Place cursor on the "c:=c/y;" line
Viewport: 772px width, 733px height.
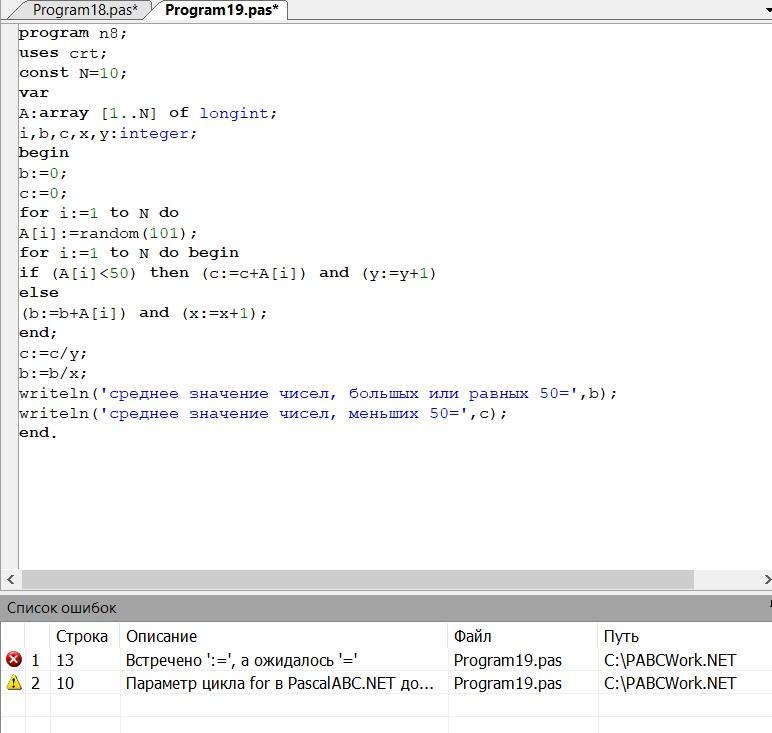(53, 353)
